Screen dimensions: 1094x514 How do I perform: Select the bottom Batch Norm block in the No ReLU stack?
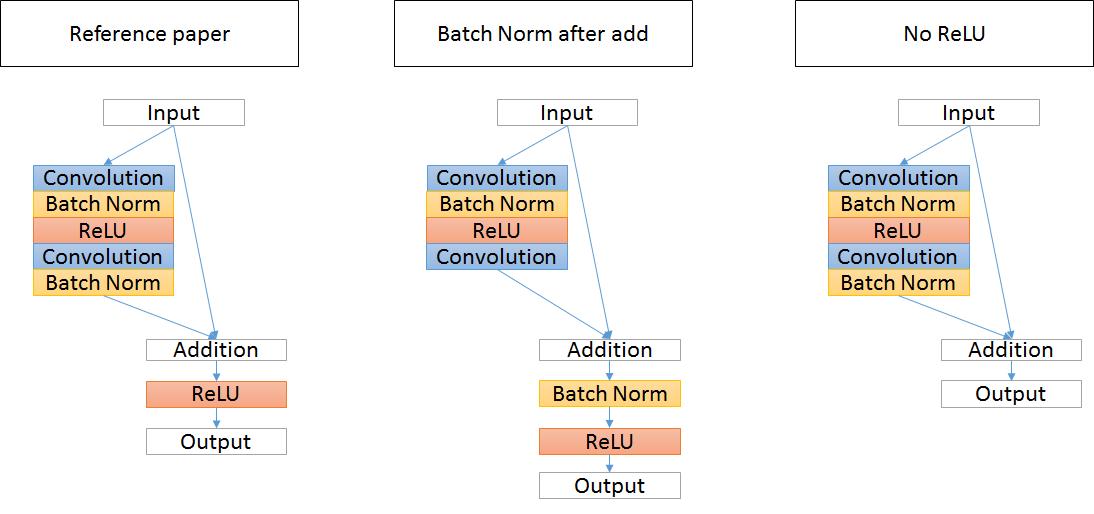[898, 283]
